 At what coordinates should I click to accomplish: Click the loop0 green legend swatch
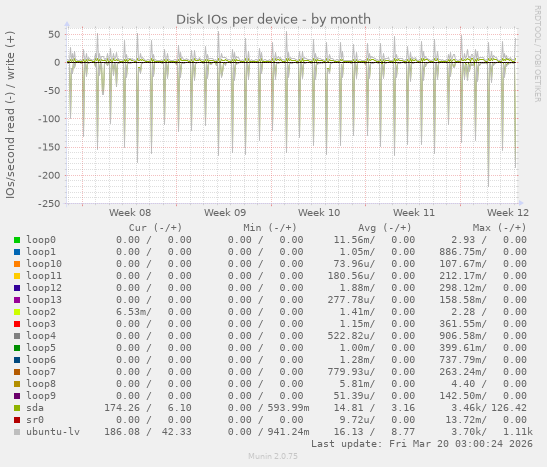pos(17,240)
